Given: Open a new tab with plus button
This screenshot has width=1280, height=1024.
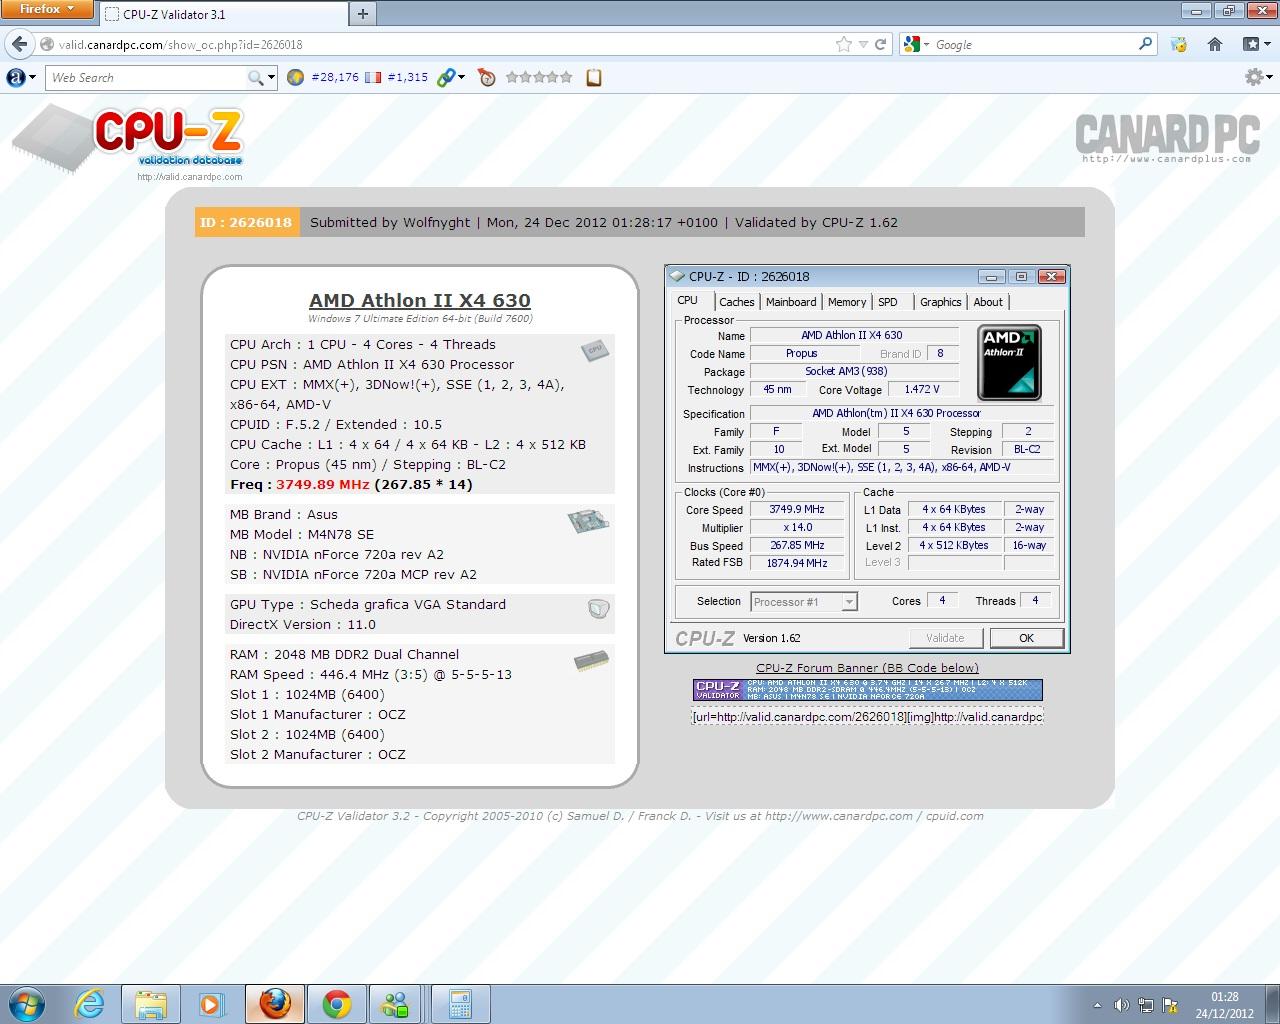Looking at the screenshot, I should point(362,13).
